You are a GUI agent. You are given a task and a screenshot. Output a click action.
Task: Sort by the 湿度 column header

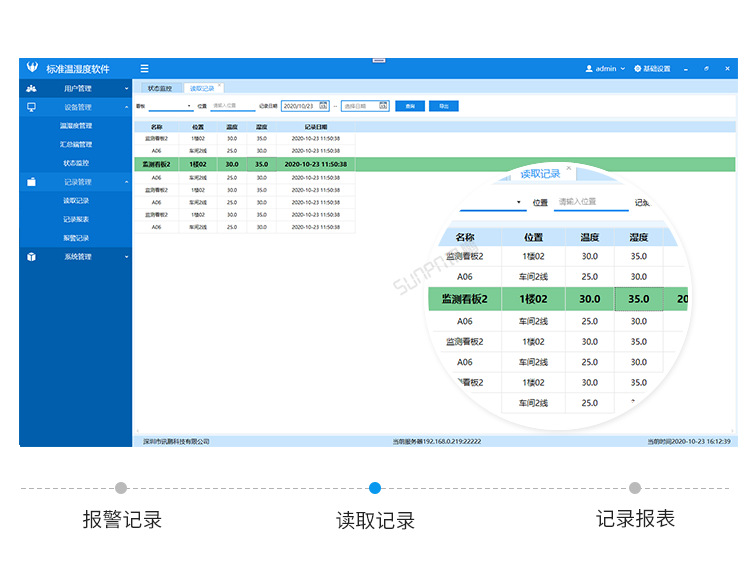click(262, 127)
